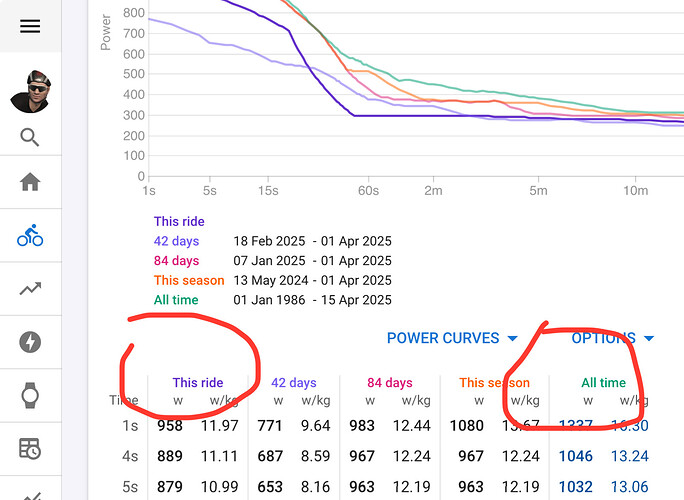Click the 2m x-axis label
The height and width of the screenshot is (500, 684).
pyautogui.click(x=433, y=191)
